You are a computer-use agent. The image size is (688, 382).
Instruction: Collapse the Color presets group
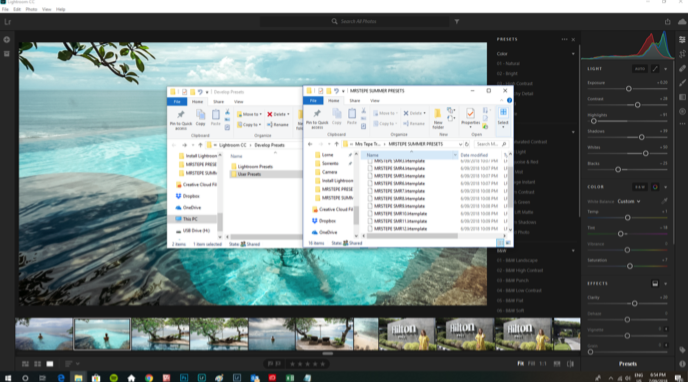[573, 54]
